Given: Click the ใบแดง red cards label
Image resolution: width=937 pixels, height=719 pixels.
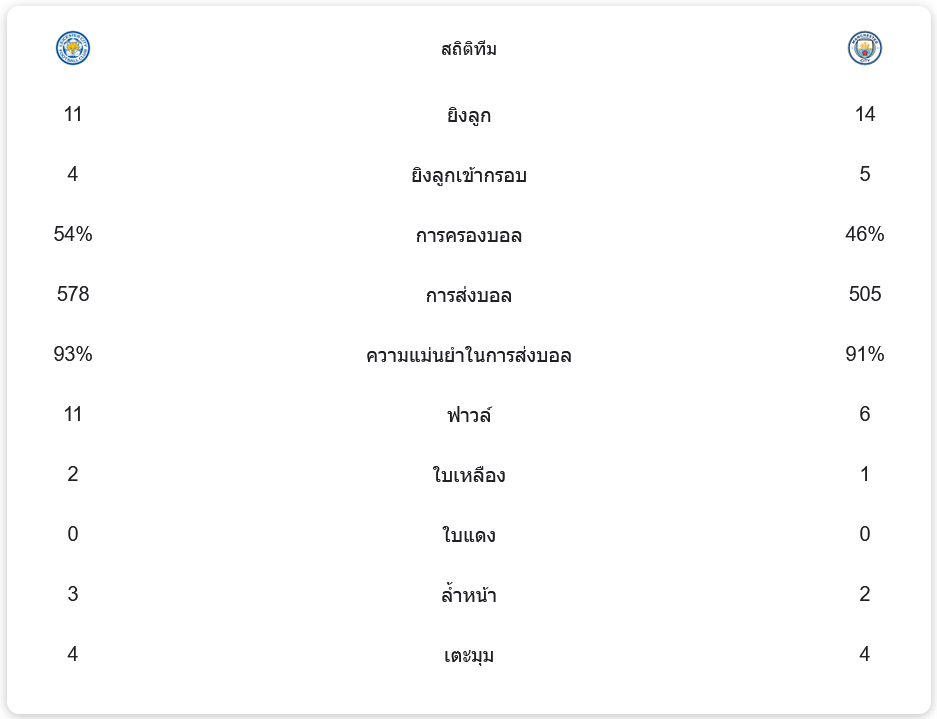Looking at the screenshot, I should pyautogui.click(x=469, y=535).
